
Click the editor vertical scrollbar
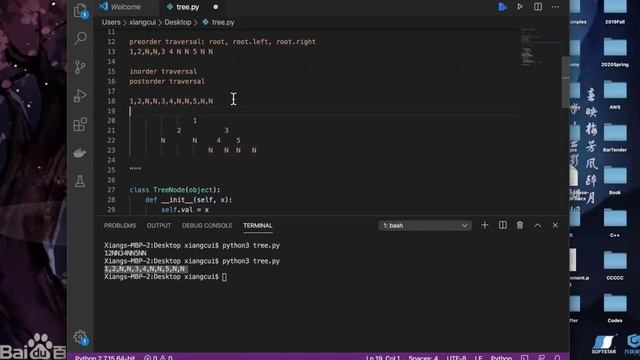point(565,82)
